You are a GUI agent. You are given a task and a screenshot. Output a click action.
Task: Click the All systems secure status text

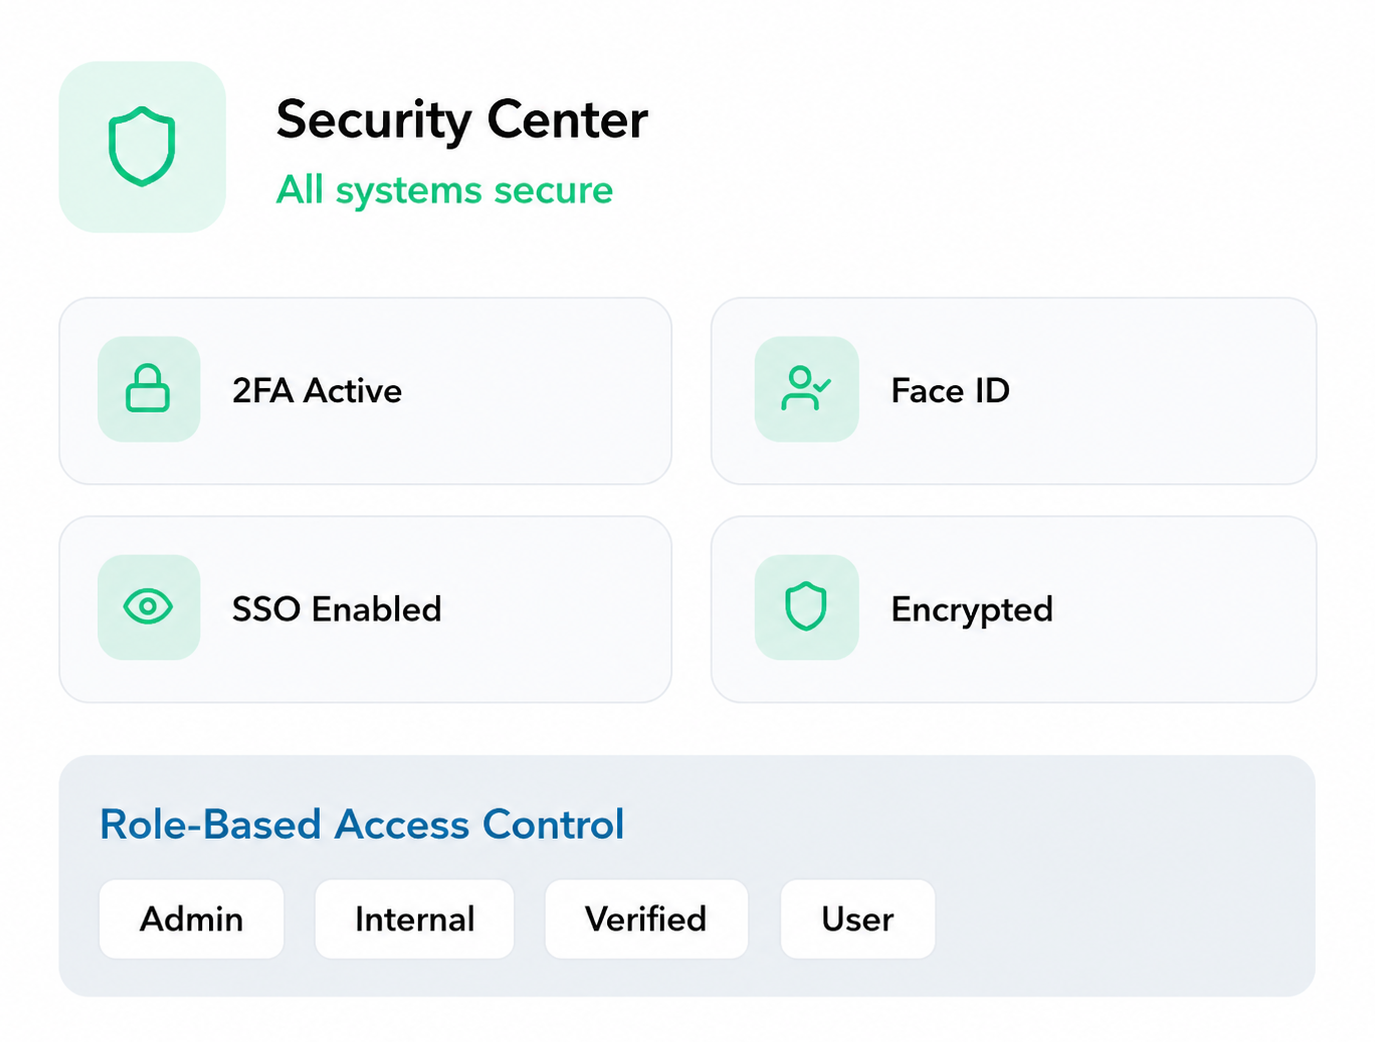click(444, 190)
